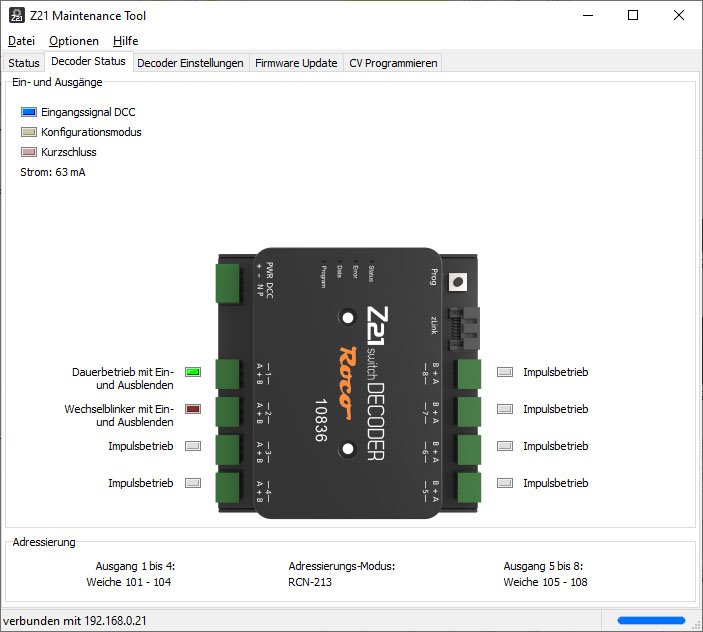Click the RCN-213 addressing mode value
Image resolution: width=703 pixels, height=632 pixels.
click(x=310, y=582)
